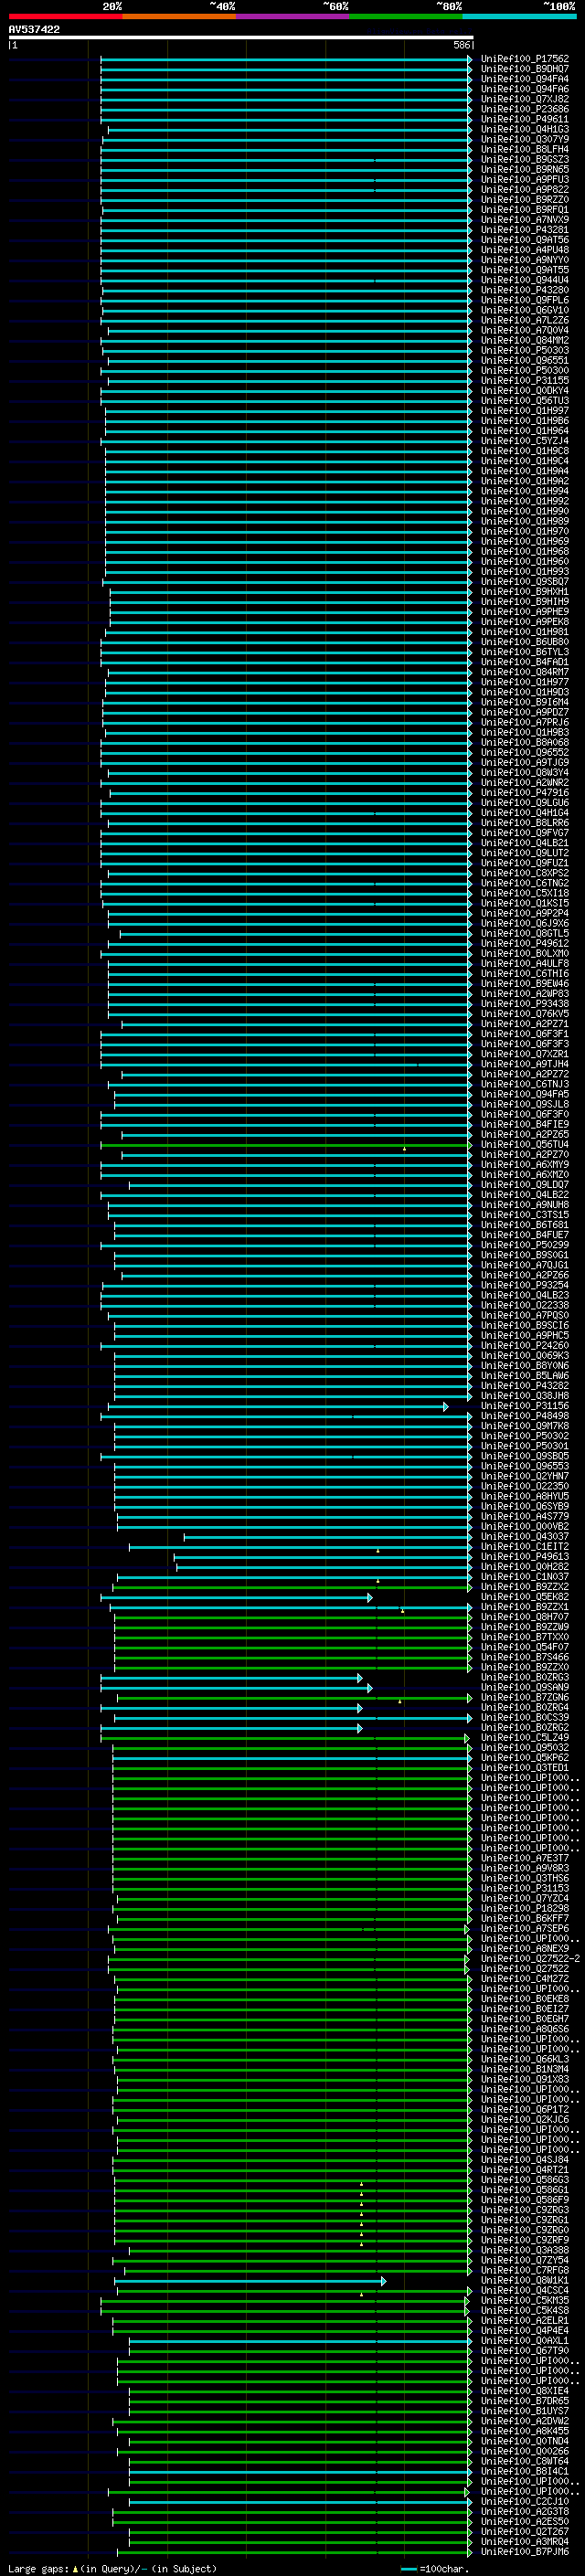This screenshot has height=2576, width=585.
Task: Select the UniRef100_P49611 label
Action: pyautogui.click(x=524, y=119)
